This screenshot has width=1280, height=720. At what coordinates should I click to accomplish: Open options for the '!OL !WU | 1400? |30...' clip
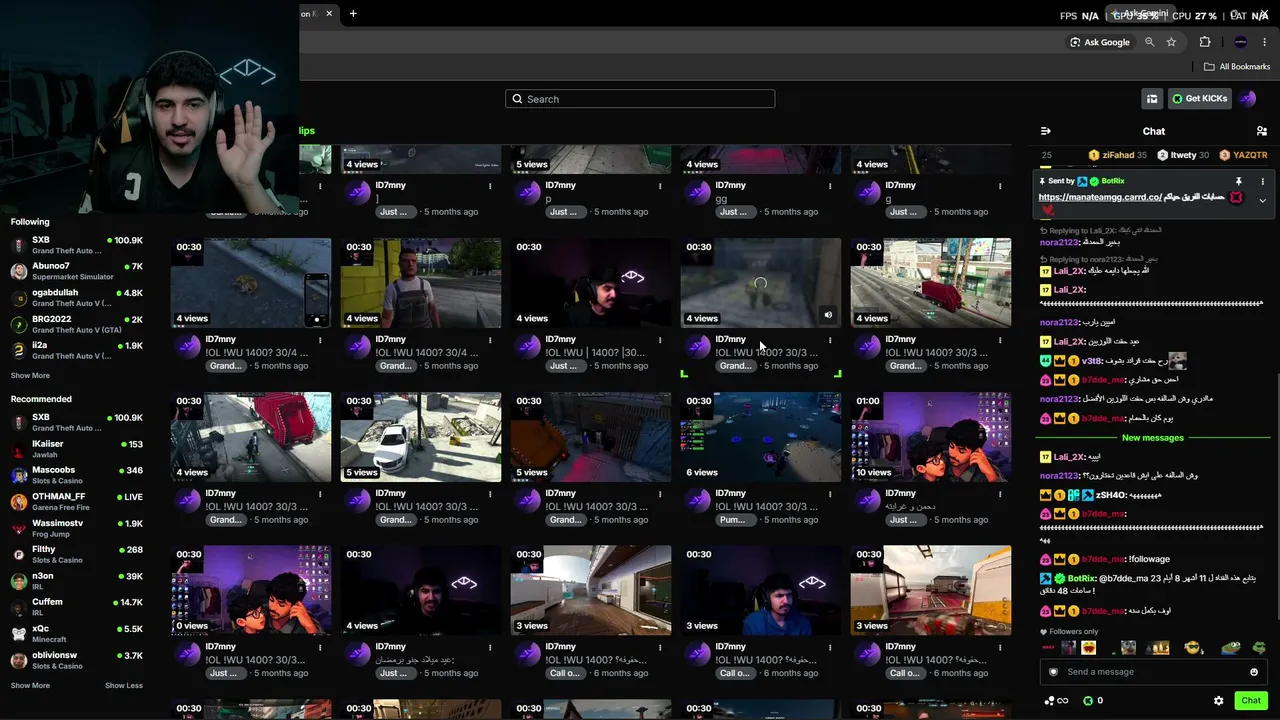point(660,340)
